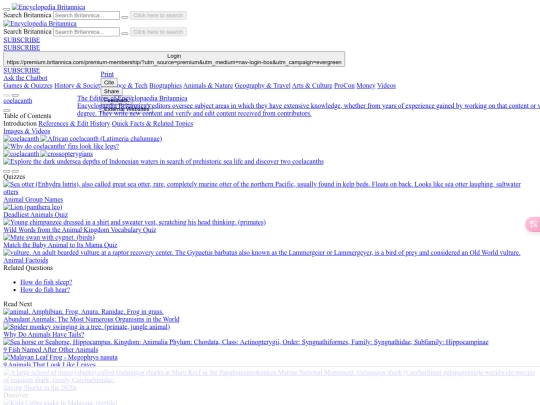The width and height of the screenshot is (540, 405).
Task: Focus the second Search Britannica input field
Action: coord(86,32)
